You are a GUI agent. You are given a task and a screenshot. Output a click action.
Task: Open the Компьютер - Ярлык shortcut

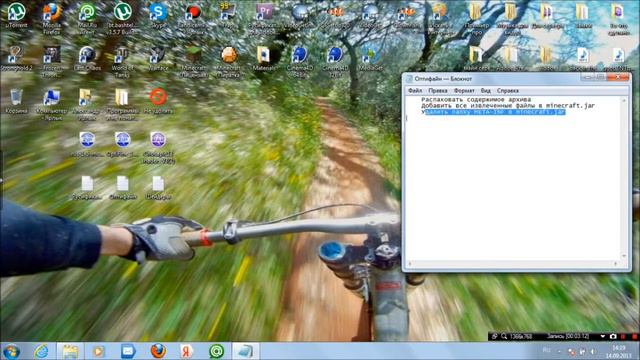coord(52,104)
